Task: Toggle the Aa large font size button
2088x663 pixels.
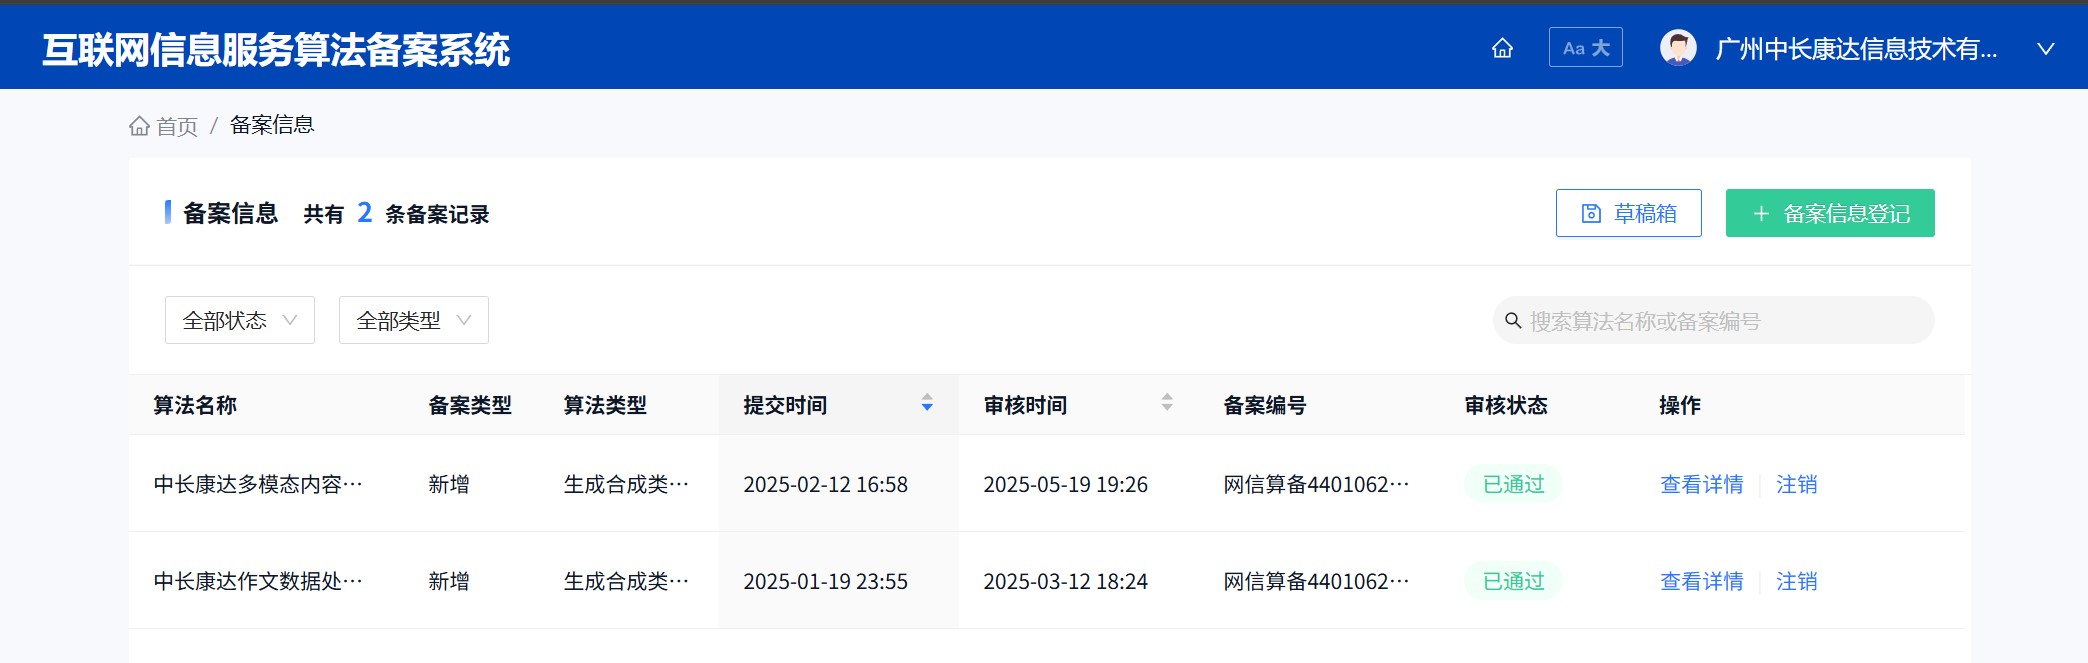Action: (x=1585, y=48)
